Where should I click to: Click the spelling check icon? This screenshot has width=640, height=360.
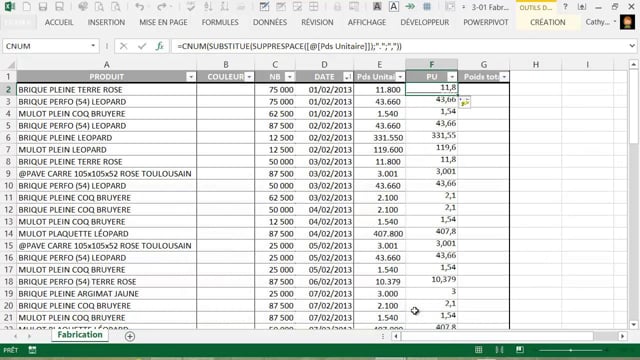click(190, 7)
